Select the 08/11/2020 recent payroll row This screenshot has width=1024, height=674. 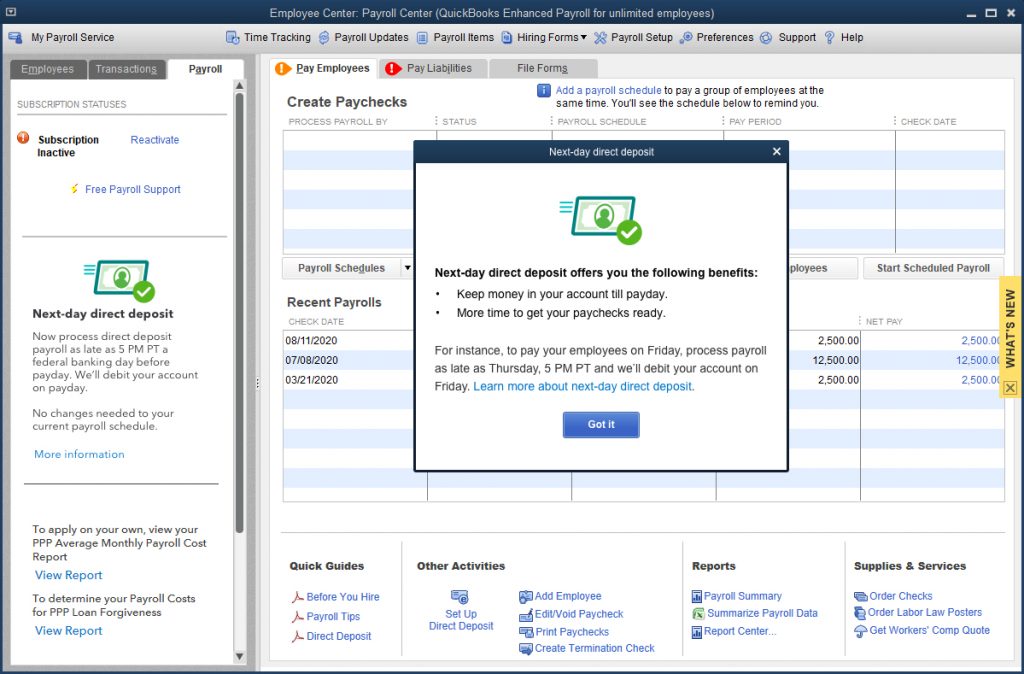[644, 340]
